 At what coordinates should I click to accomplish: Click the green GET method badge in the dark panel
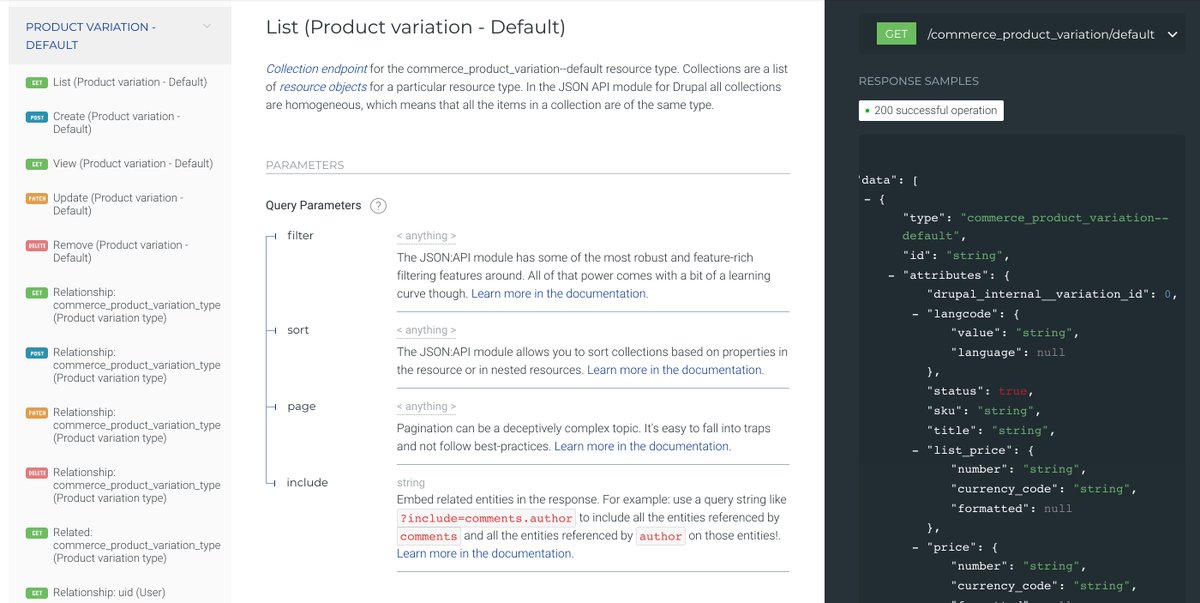896,34
